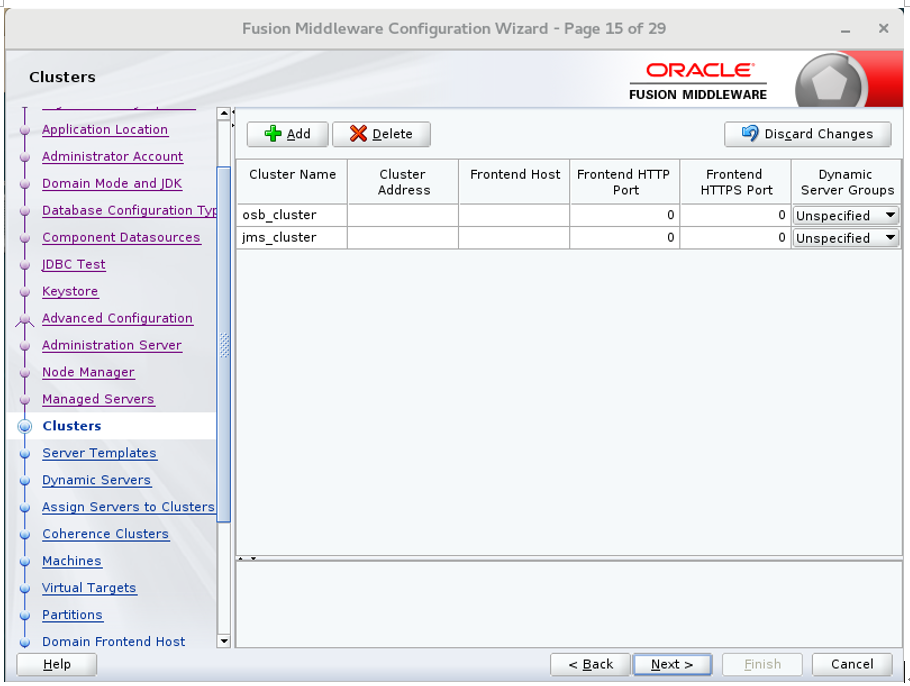Open the JDBC Test step
910x686 pixels.
(x=74, y=265)
